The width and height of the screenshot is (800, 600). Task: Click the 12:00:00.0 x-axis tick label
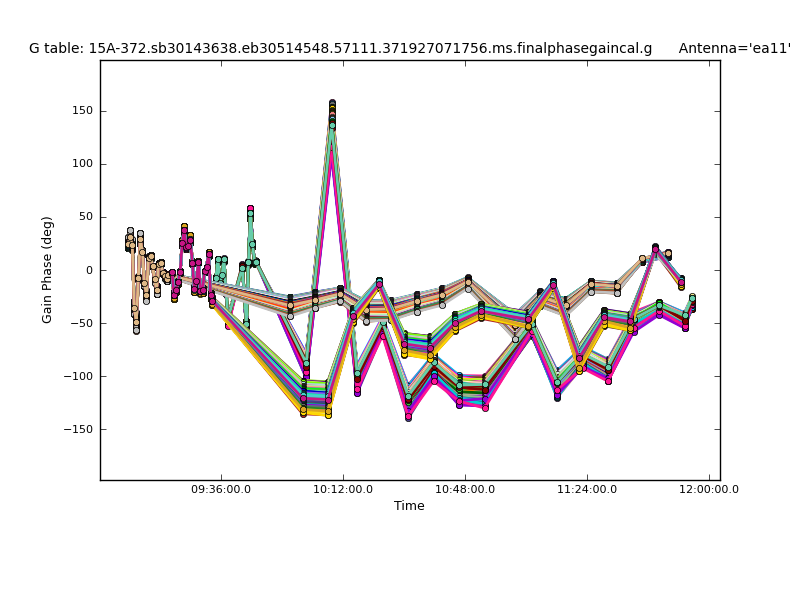708,489
